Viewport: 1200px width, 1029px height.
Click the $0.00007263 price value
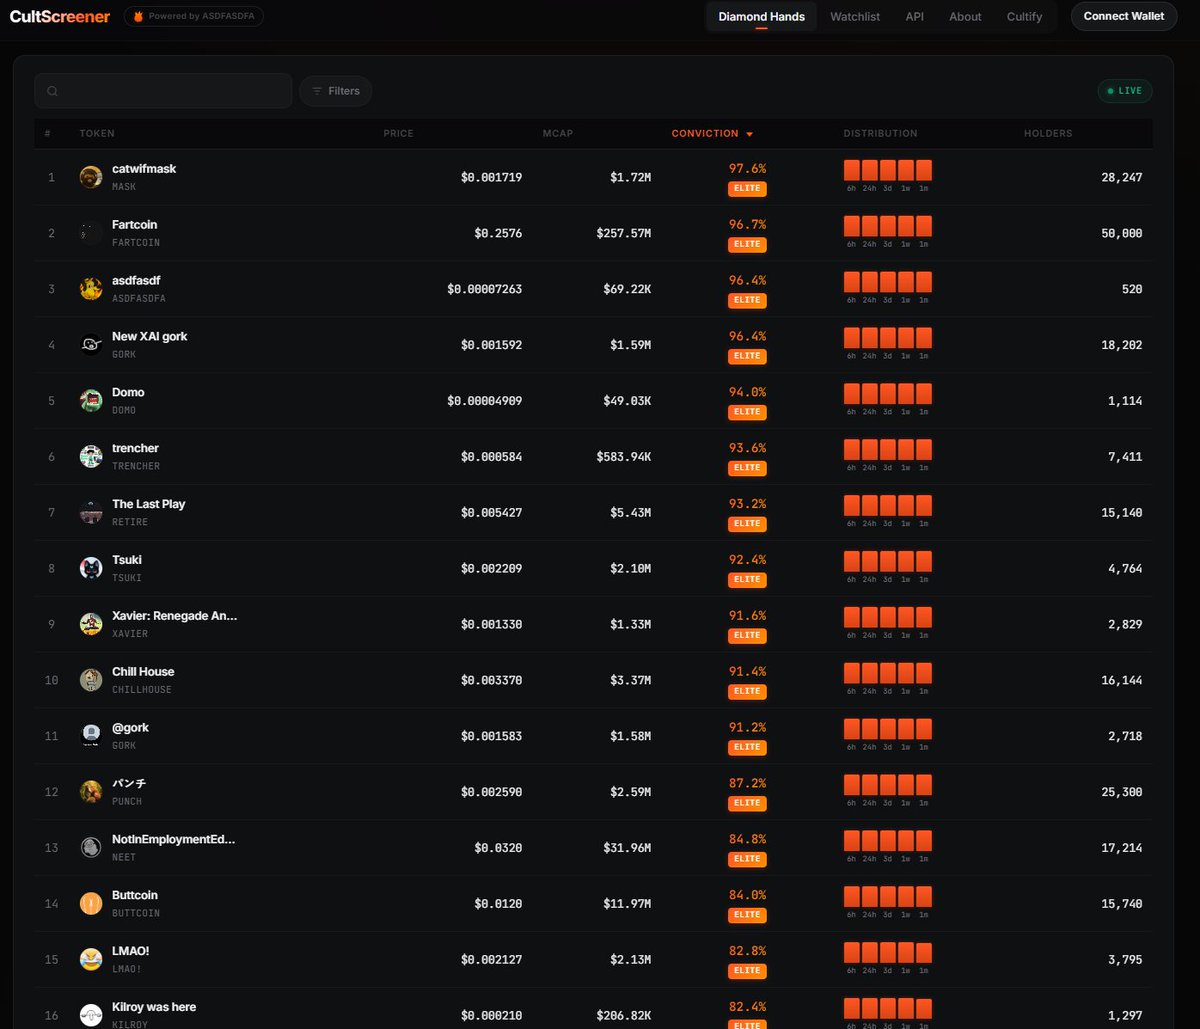click(x=484, y=289)
